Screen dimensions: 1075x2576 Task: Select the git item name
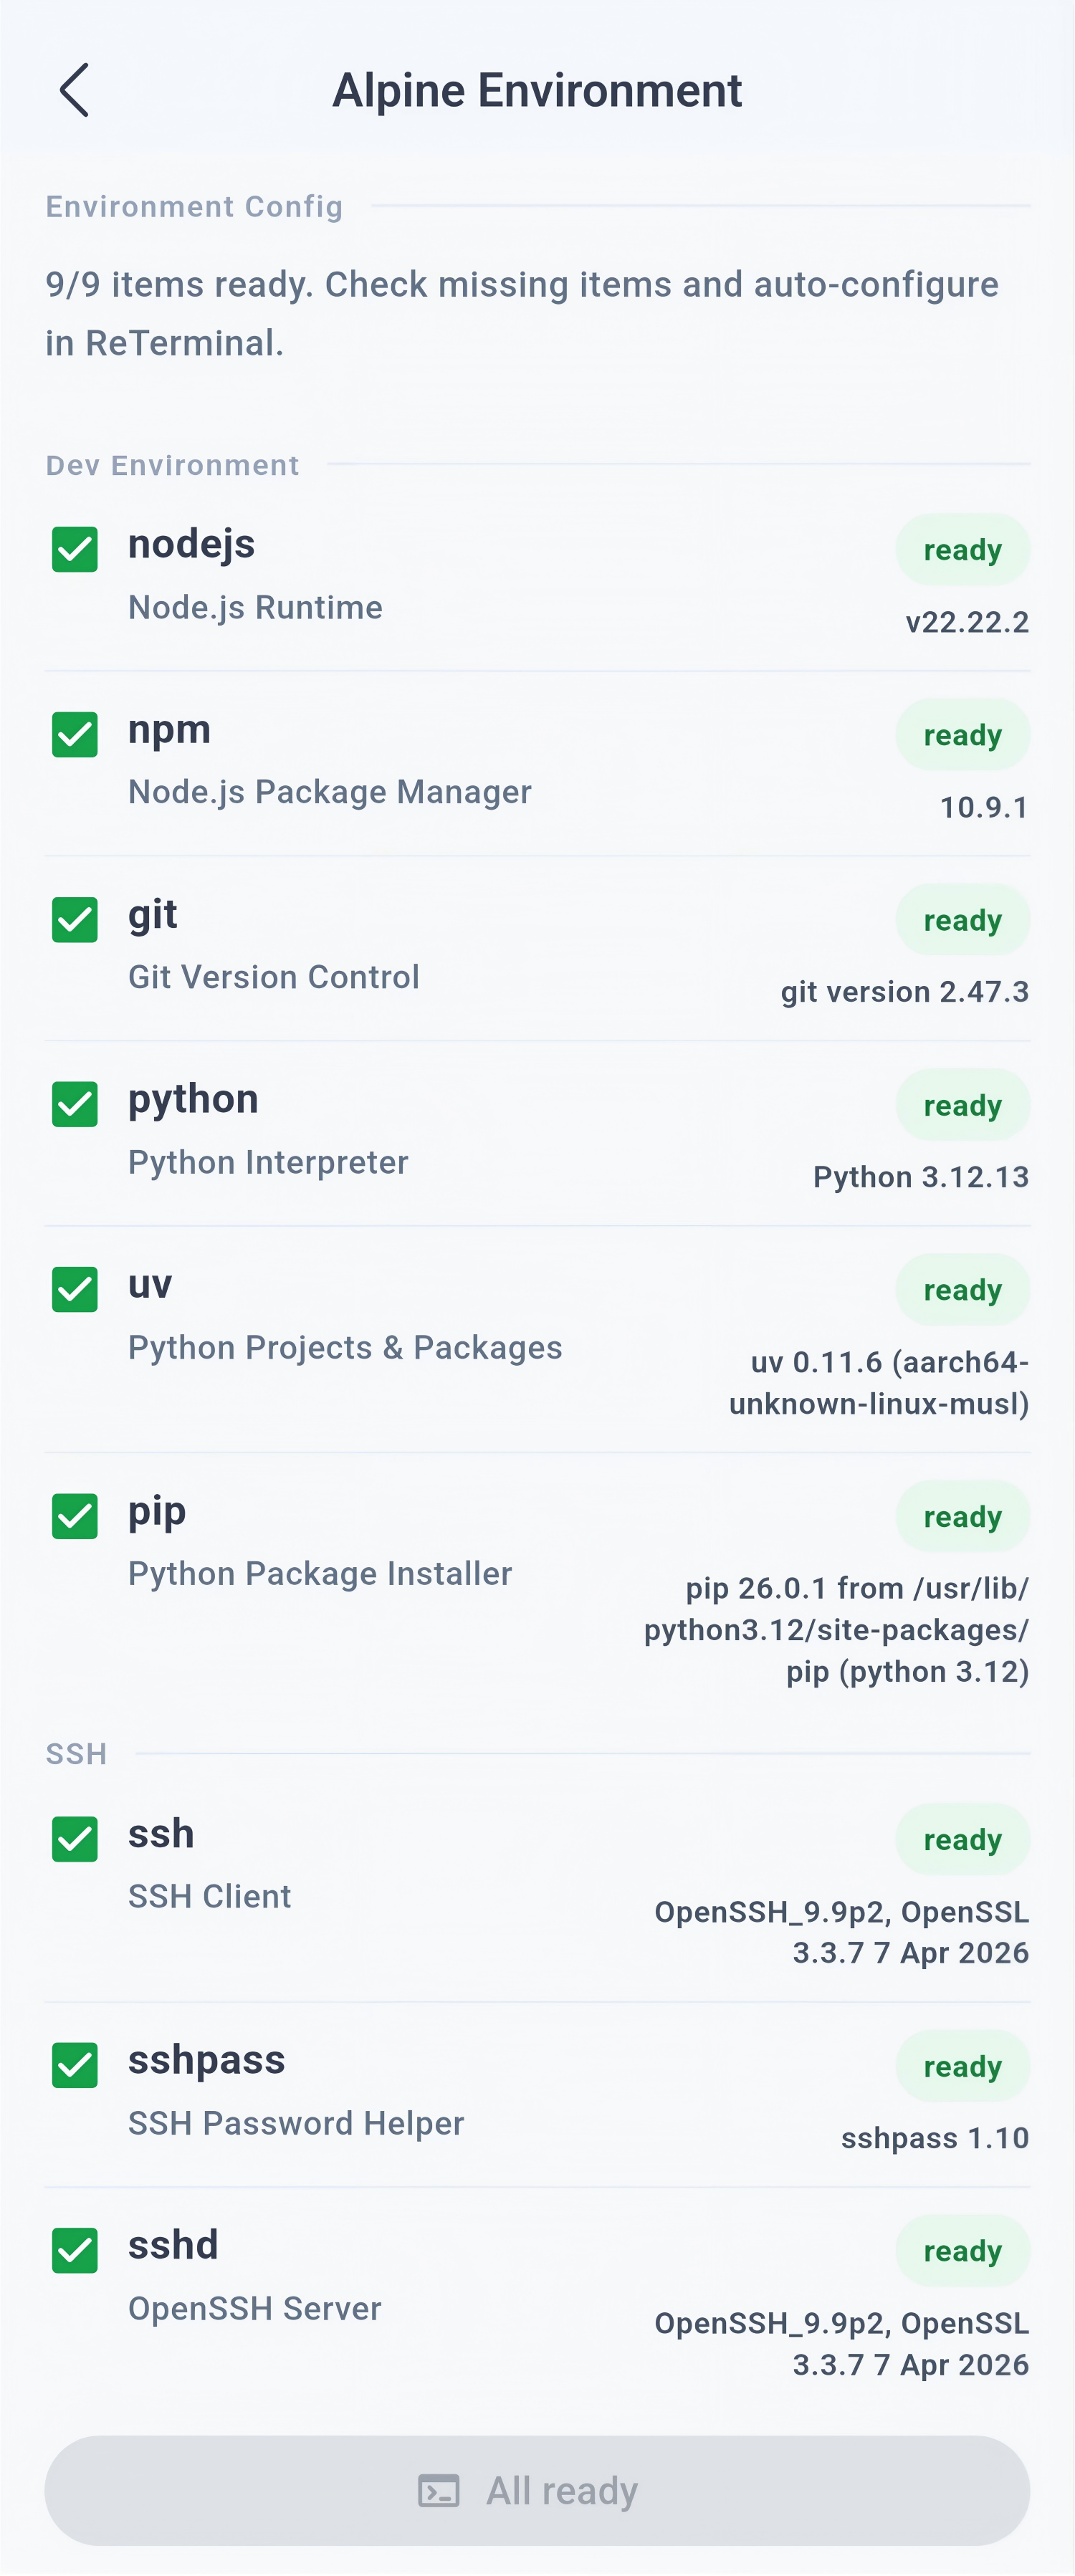click(x=153, y=915)
